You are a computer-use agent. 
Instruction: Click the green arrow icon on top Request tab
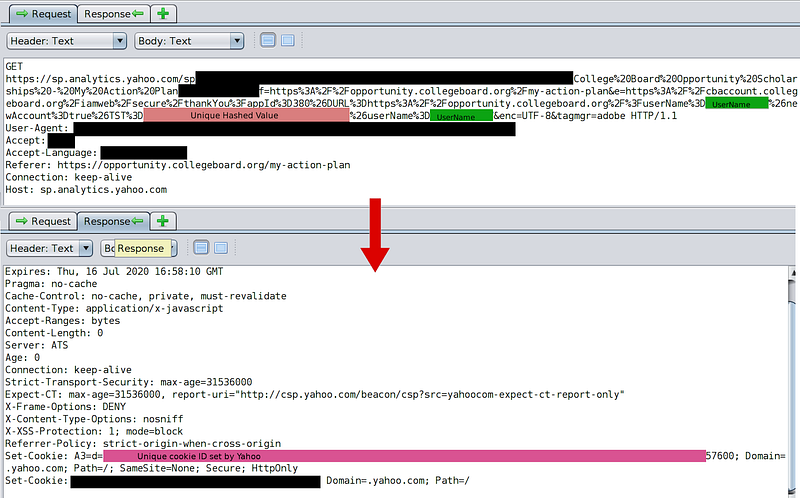tap(22, 14)
